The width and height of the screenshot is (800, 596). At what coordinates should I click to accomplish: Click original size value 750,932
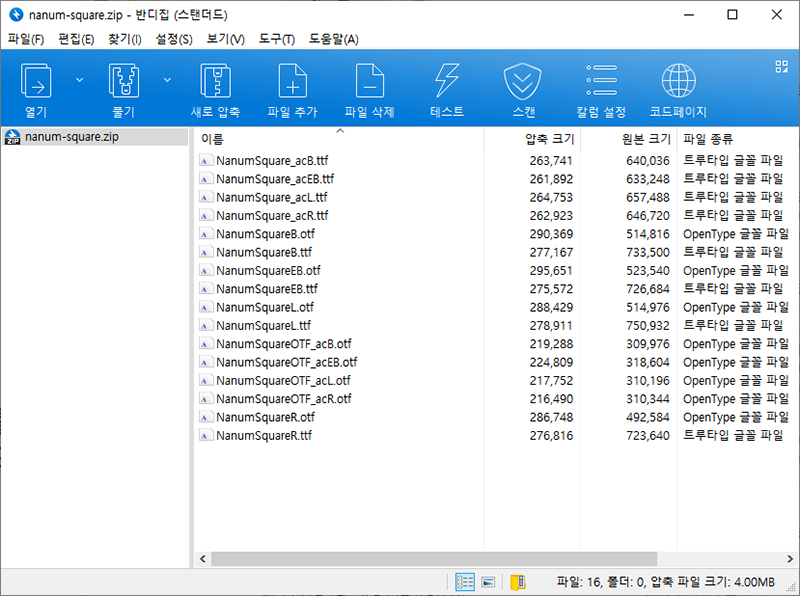tap(647, 326)
